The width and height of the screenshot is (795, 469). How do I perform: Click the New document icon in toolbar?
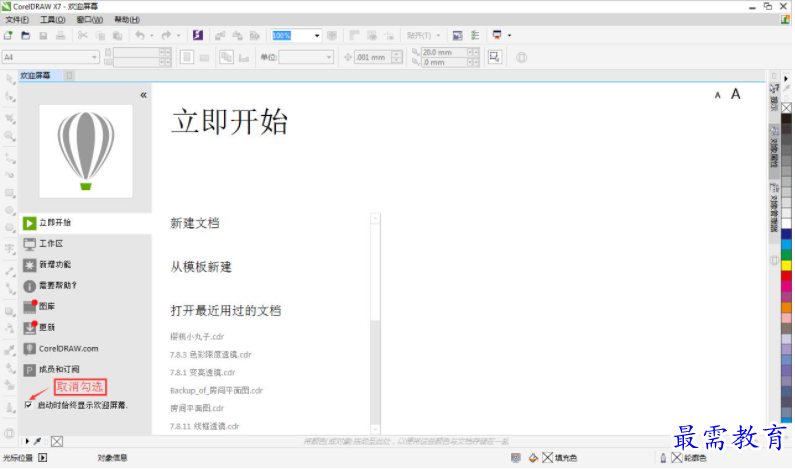(8, 35)
